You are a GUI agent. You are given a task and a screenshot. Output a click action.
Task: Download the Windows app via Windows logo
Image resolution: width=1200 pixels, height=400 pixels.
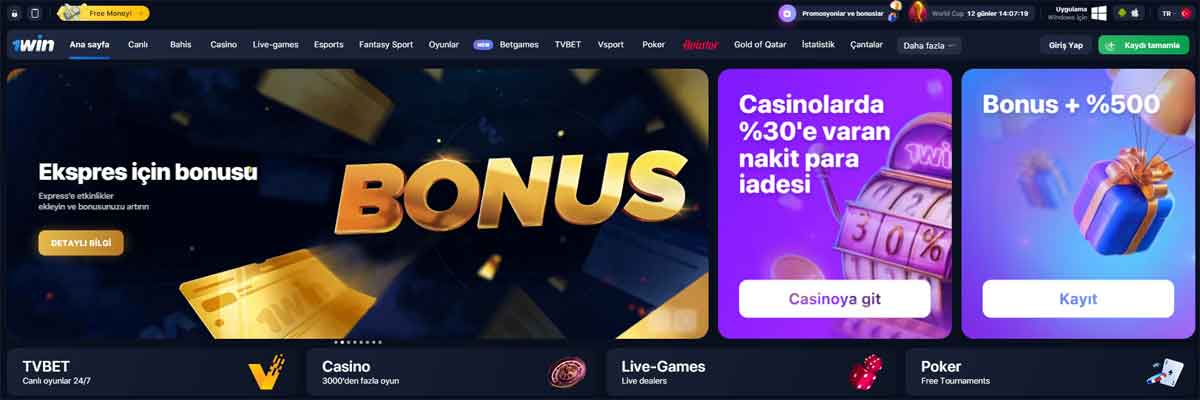coord(1099,13)
